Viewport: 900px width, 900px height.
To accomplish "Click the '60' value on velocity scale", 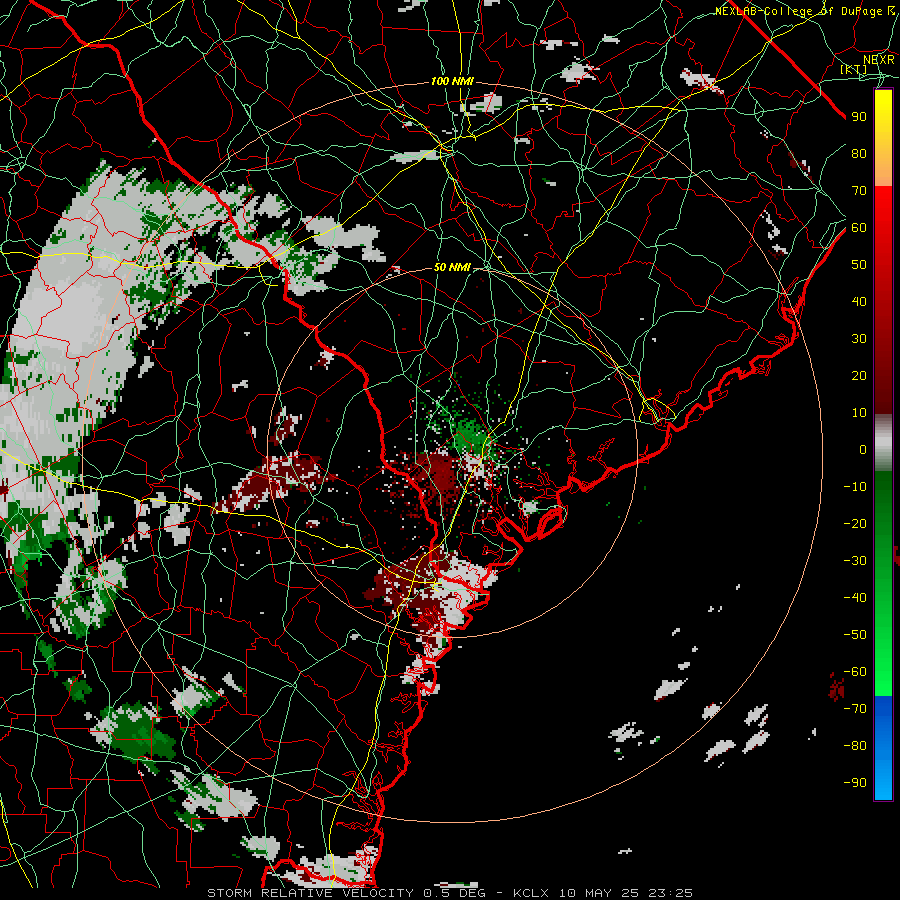I will point(859,228).
